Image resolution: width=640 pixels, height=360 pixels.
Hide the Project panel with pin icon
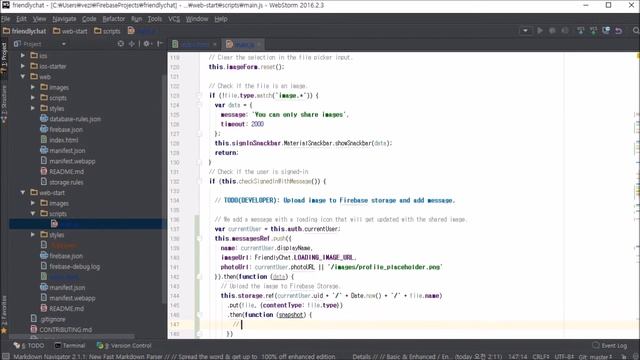[x=160, y=44]
